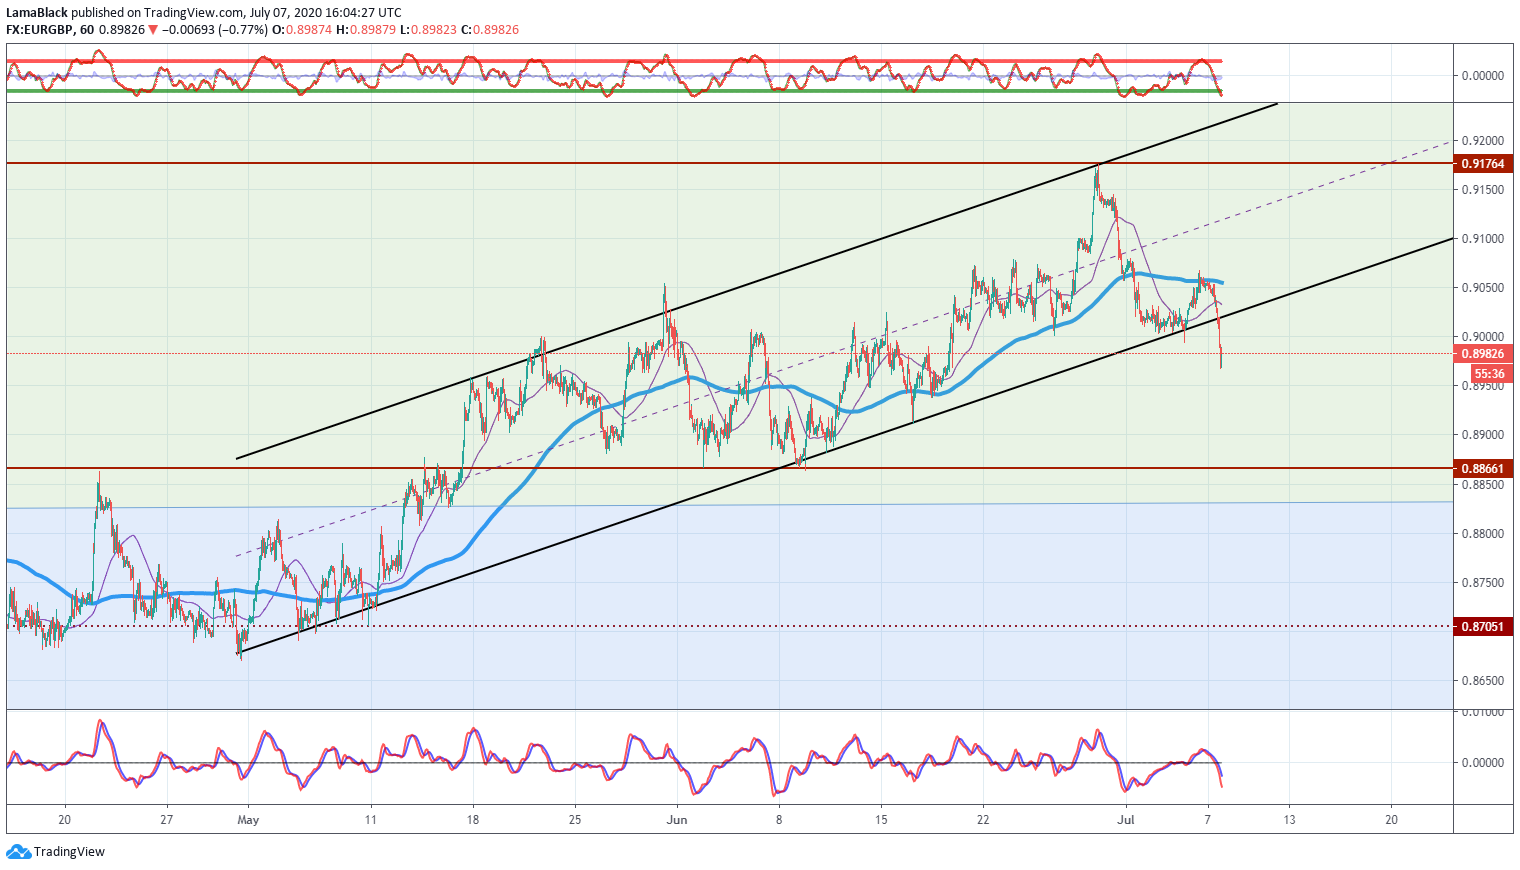Click the 0.90500 price axis tick
This screenshot has height=870, width=1520.
(x=1483, y=288)
